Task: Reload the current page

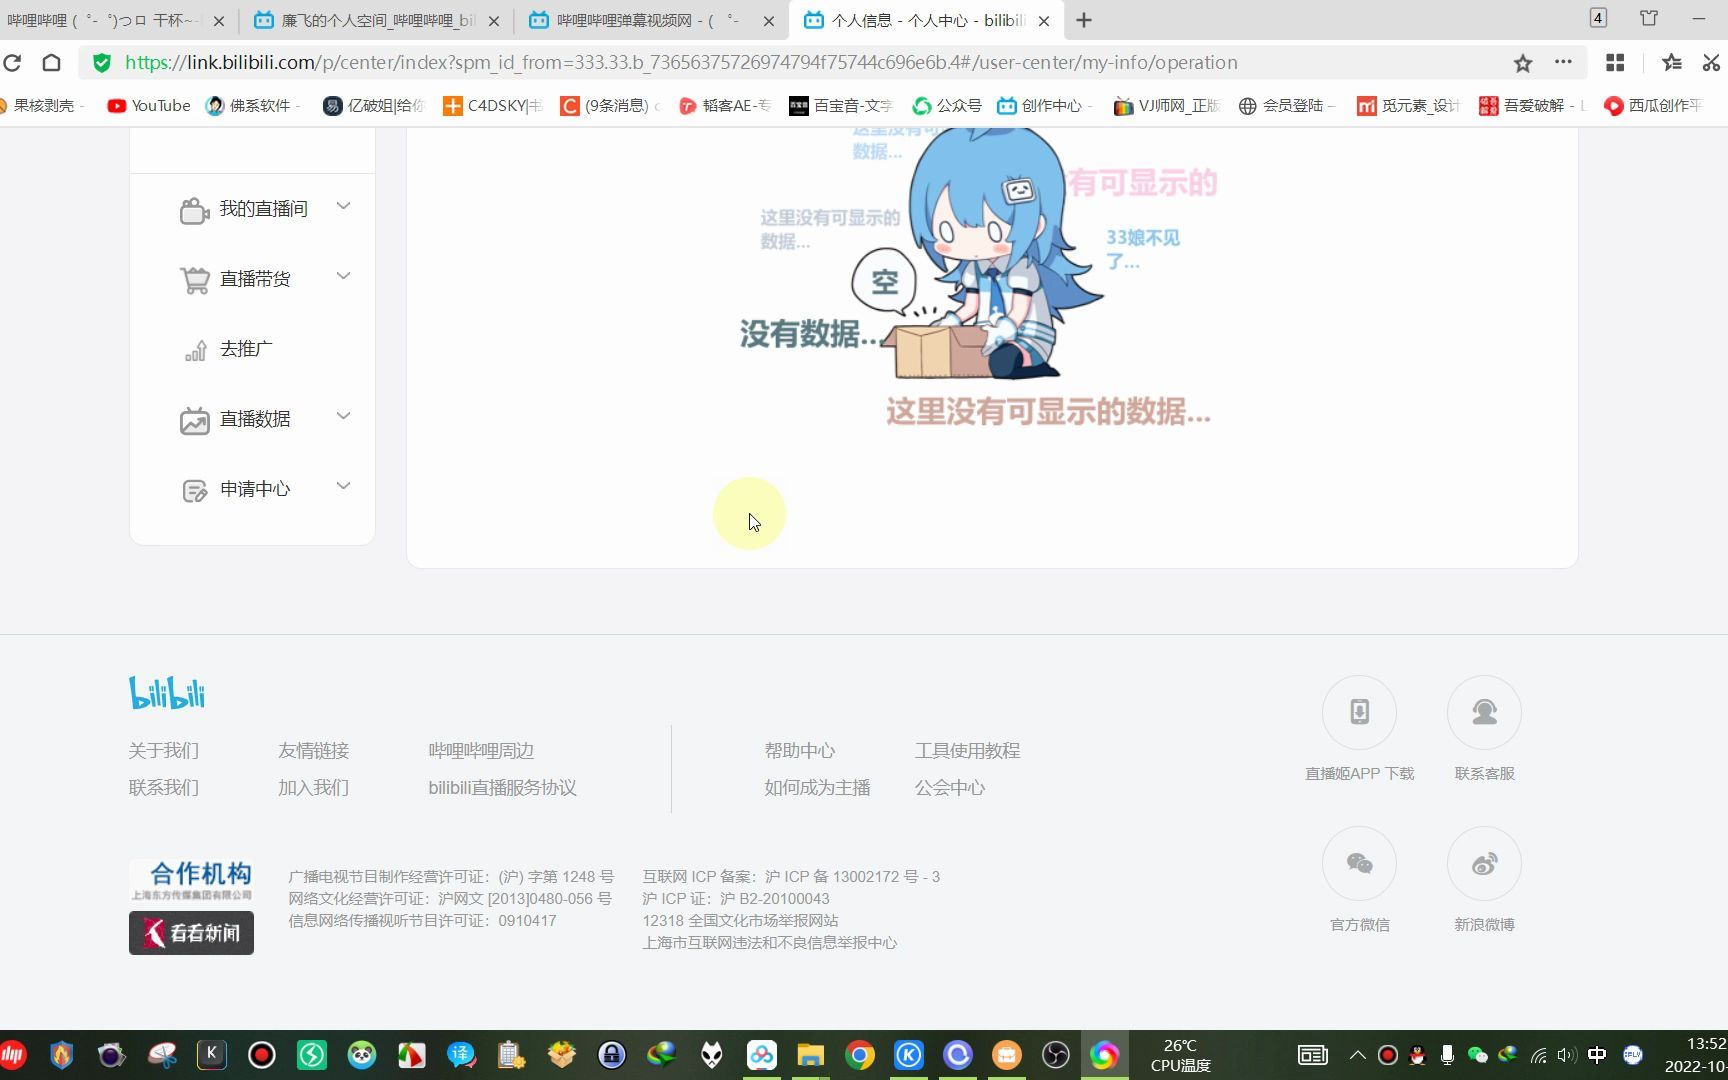Action: pyautogui.click(x=12, y=62)
